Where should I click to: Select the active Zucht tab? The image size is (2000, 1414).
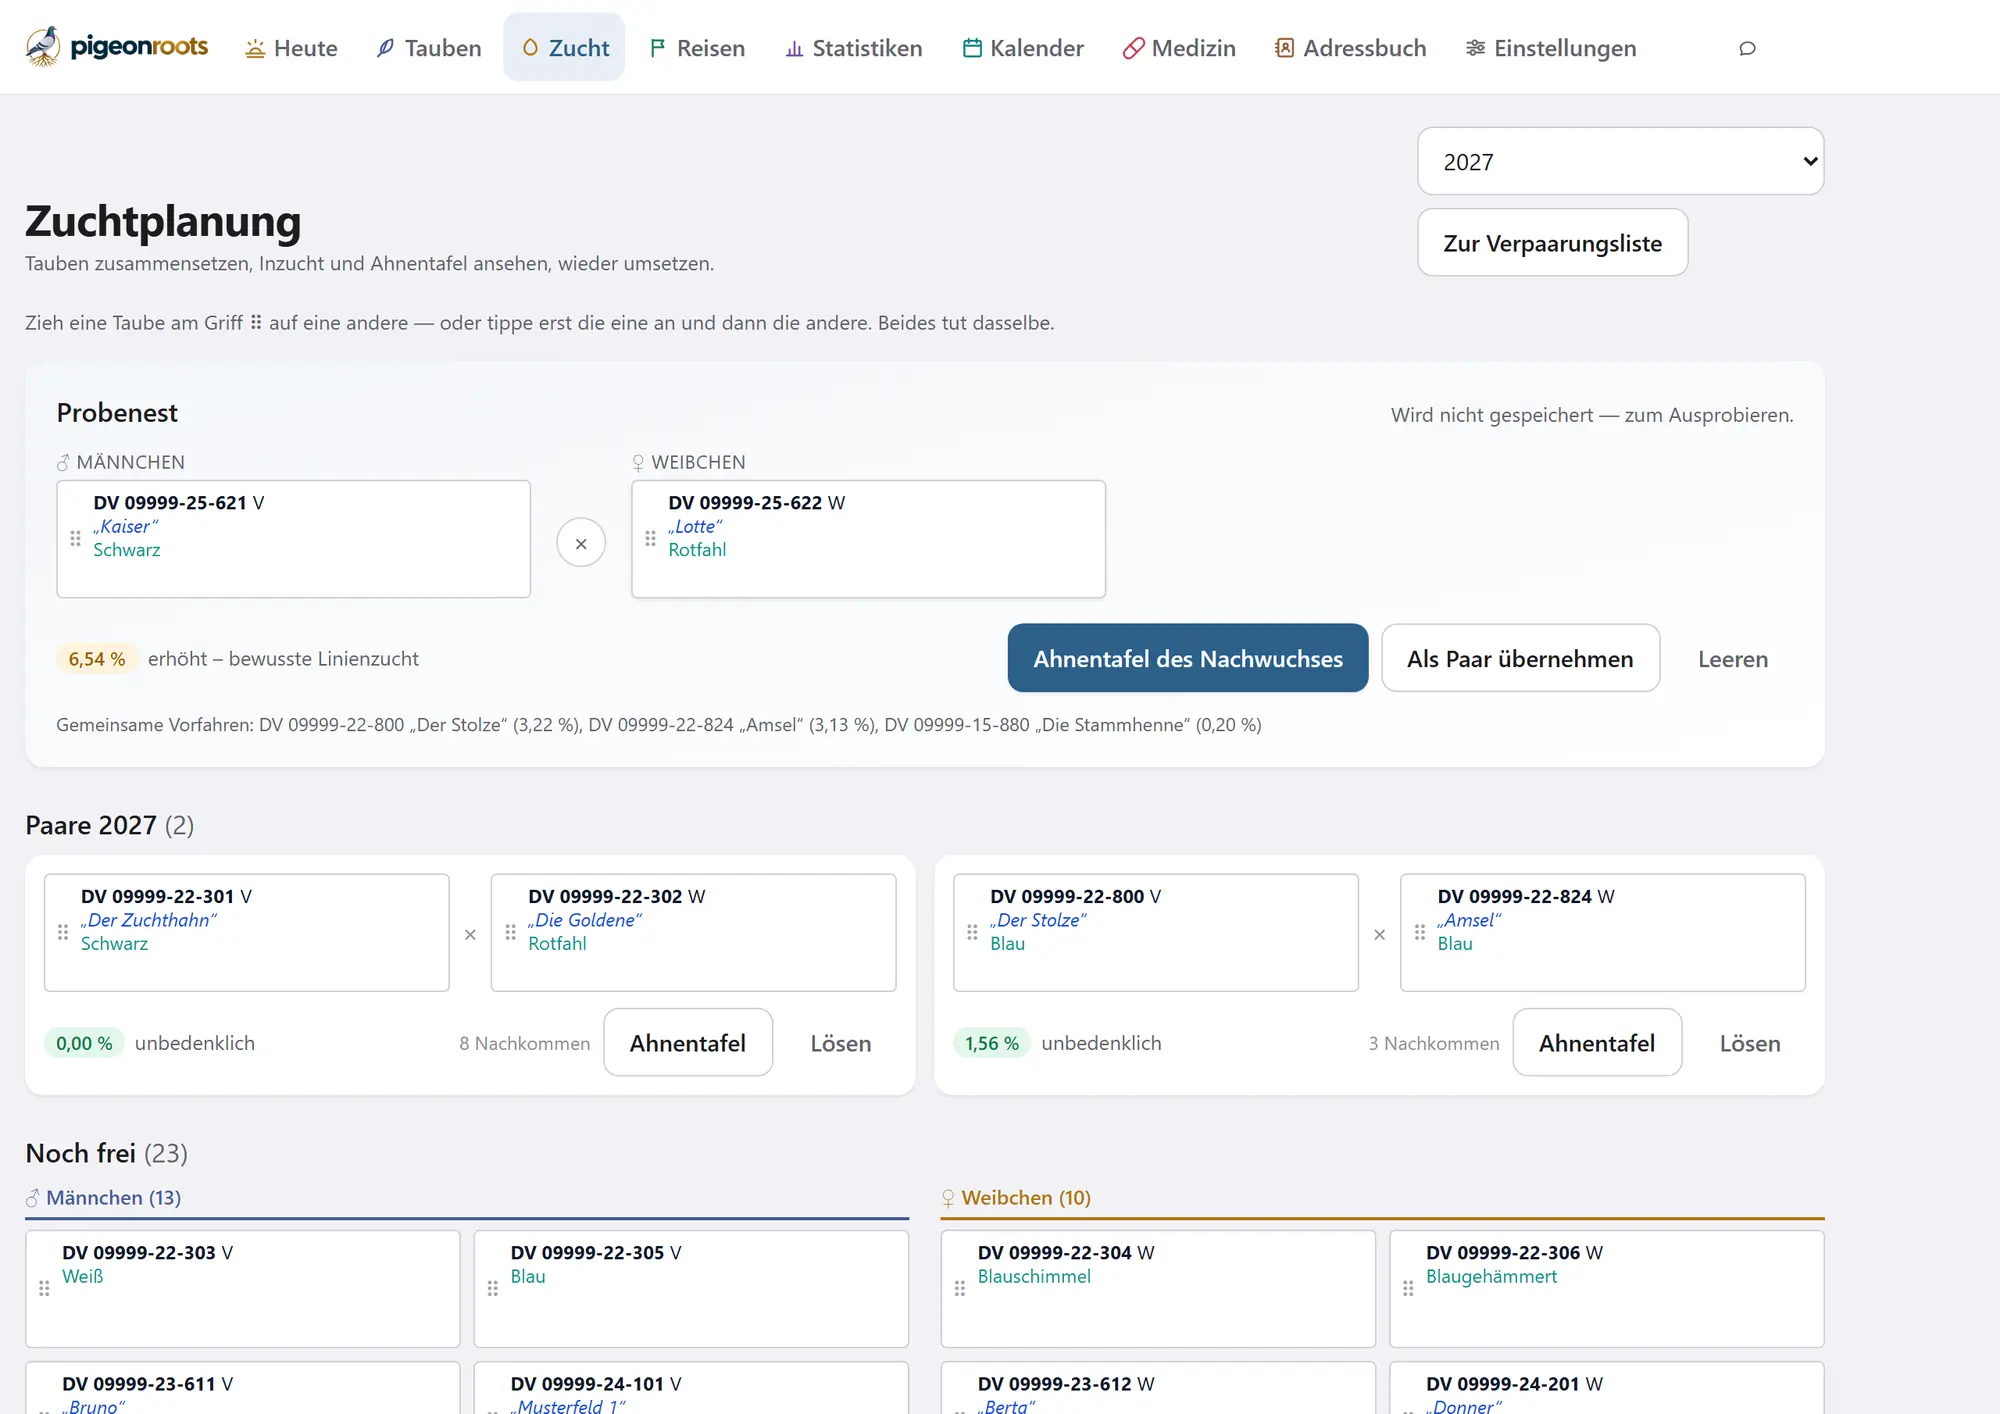564,48
